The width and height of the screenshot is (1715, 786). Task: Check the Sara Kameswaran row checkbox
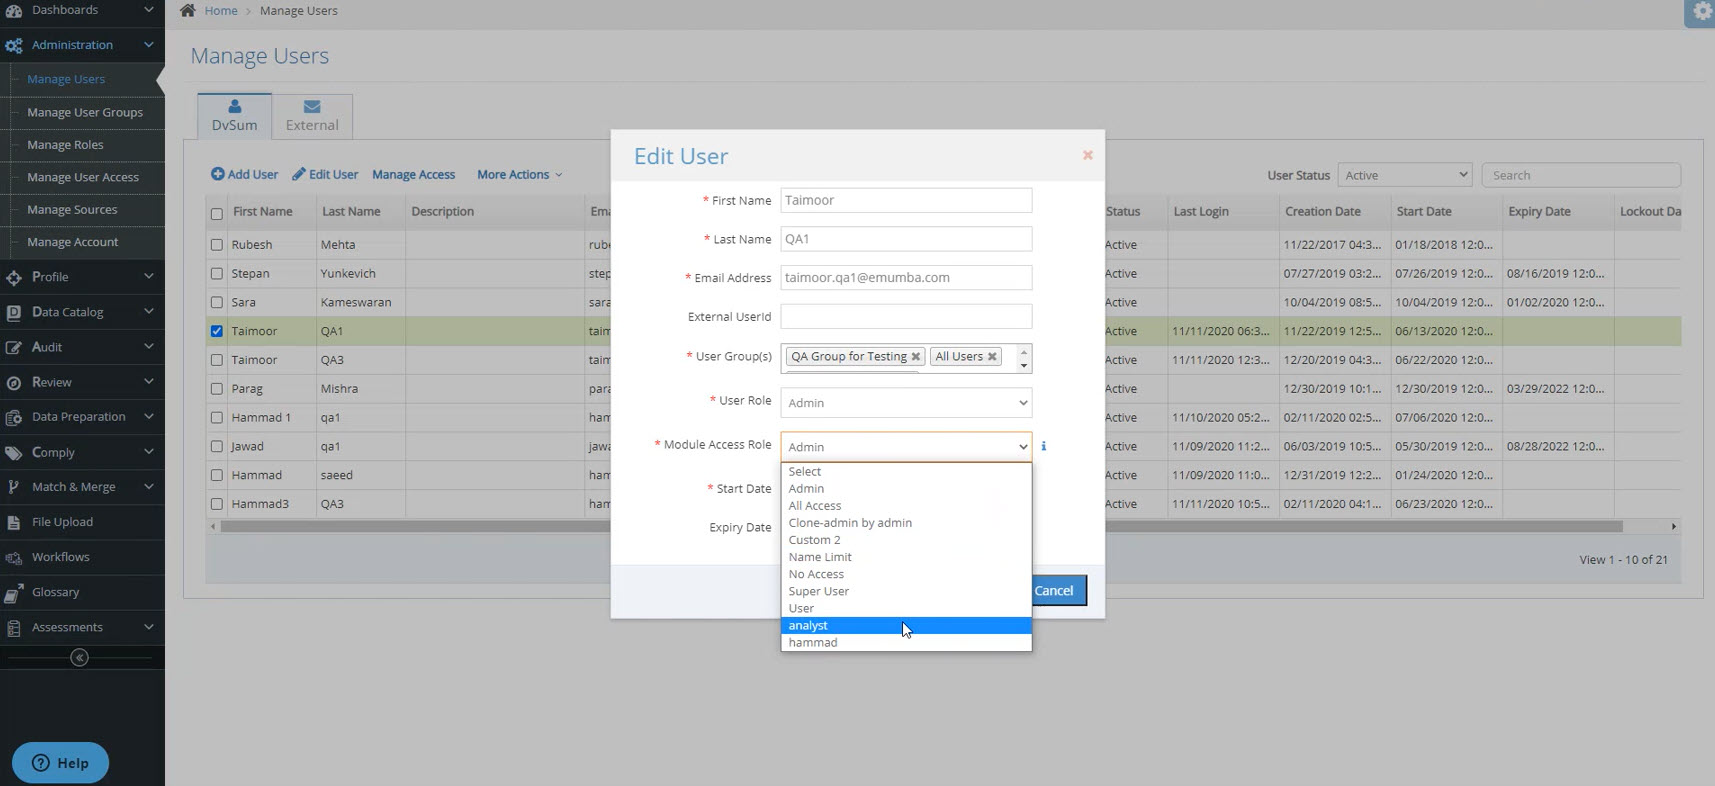click(x=217, y=302)
